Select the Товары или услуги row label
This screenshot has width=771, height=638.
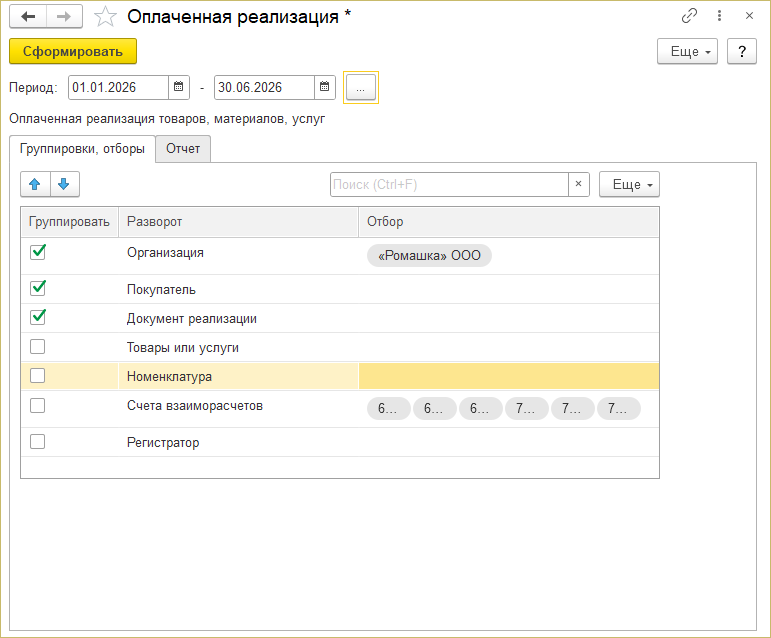[183, 348]
